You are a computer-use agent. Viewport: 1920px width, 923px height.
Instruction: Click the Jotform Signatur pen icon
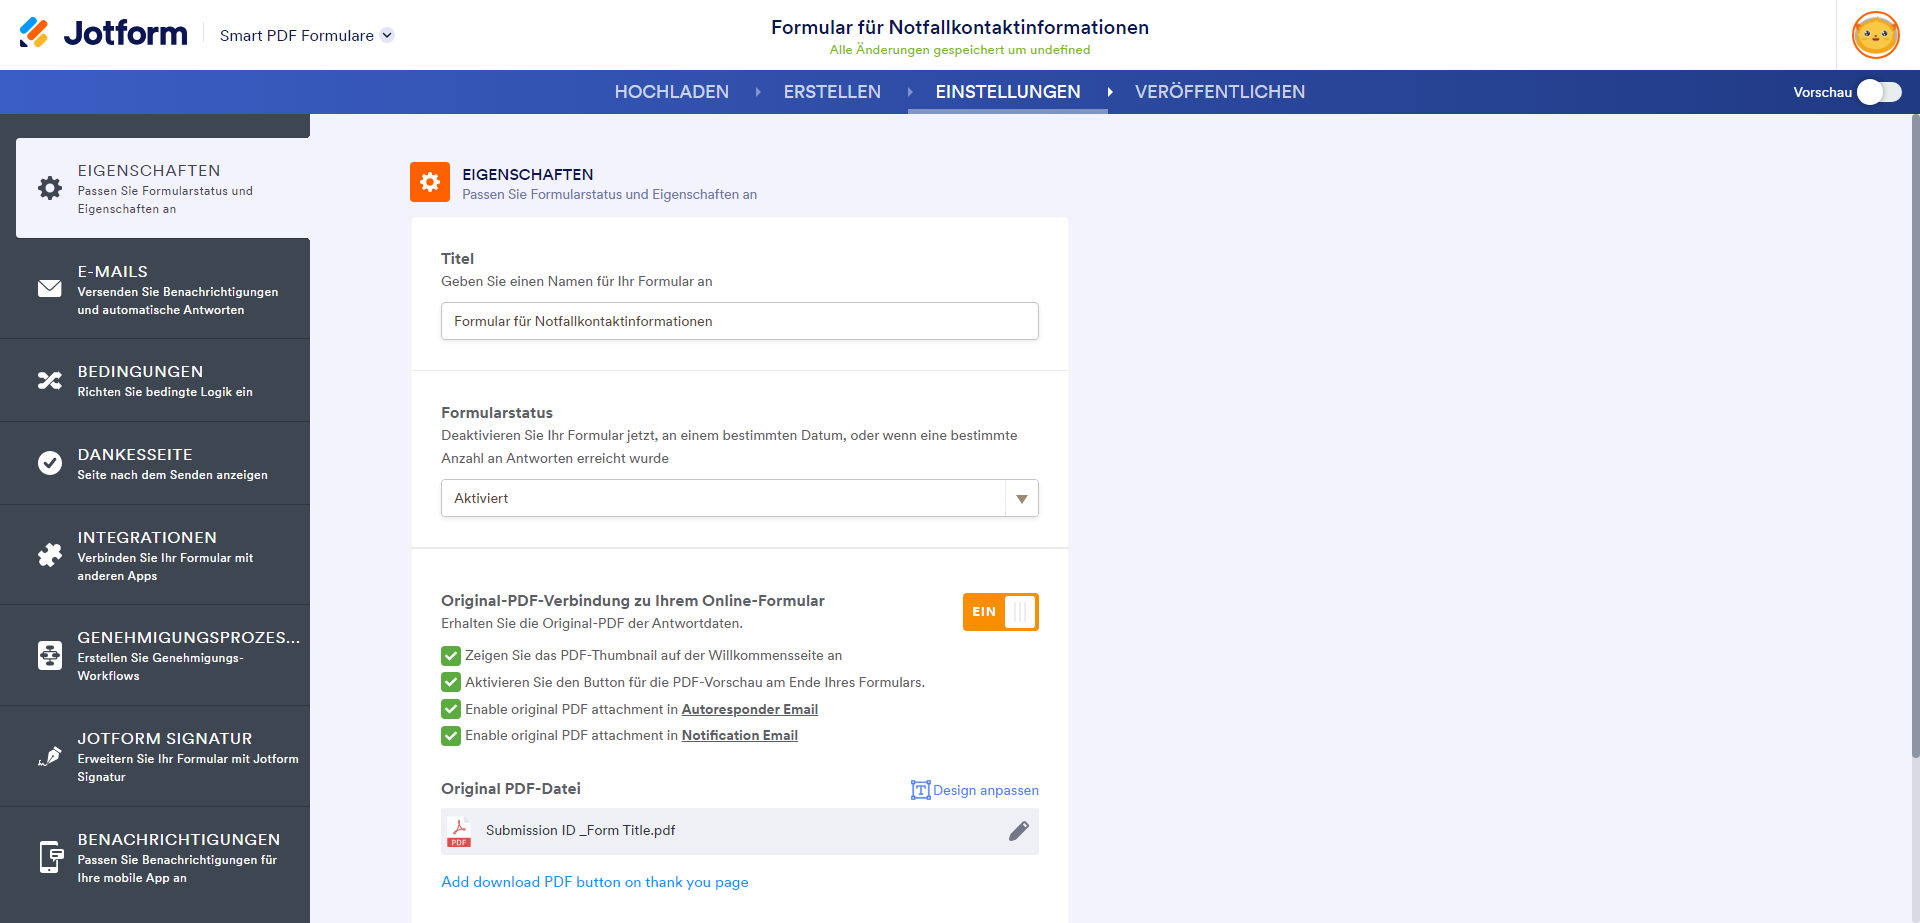50,756
